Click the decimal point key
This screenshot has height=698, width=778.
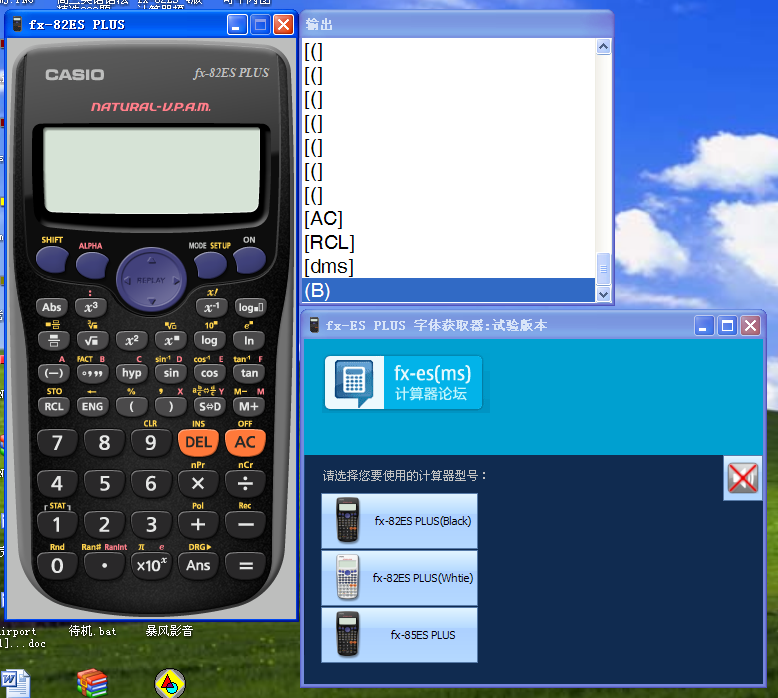[x=104, y=566]
